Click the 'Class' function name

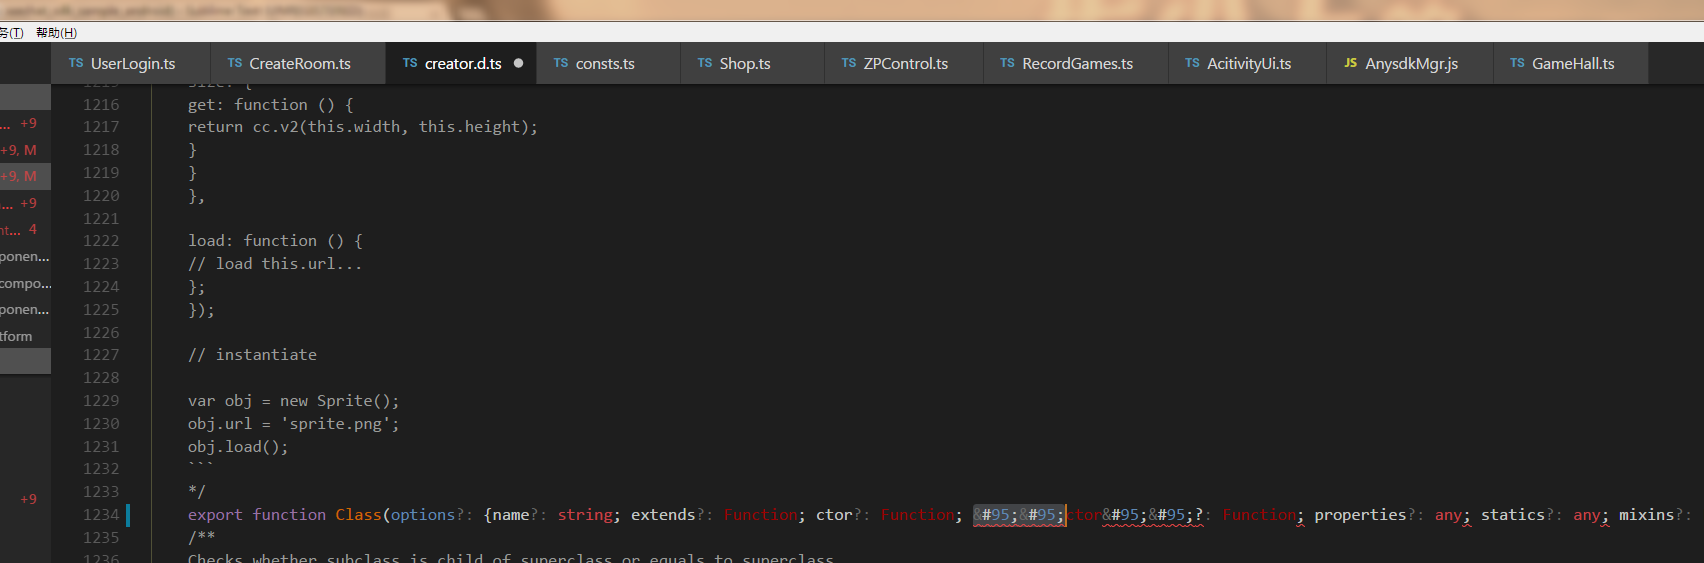[x=358, y=515]
